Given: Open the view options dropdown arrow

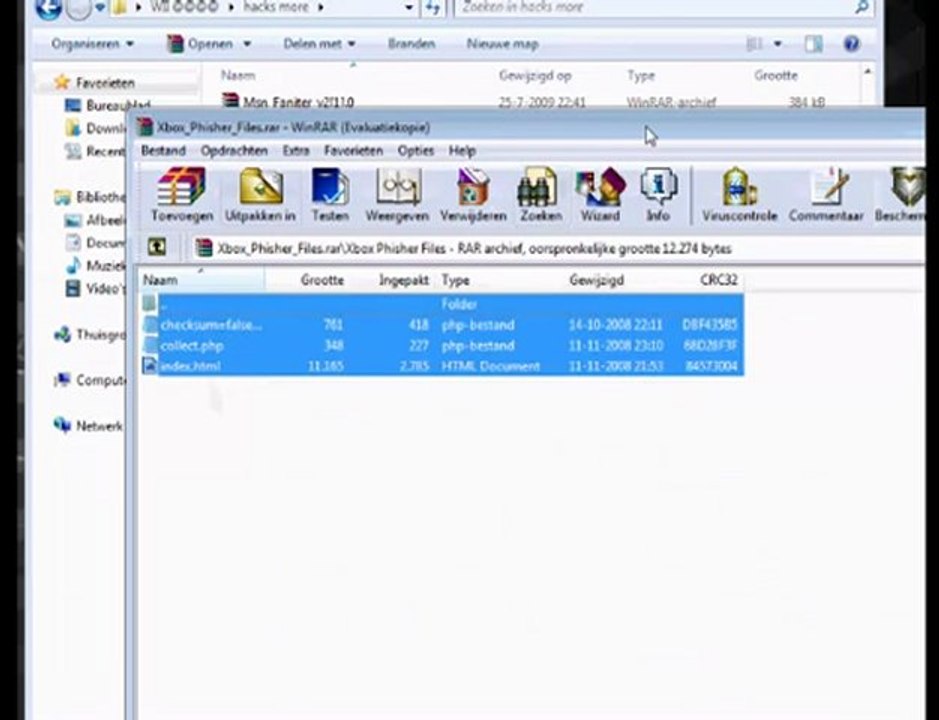Looking at the screenshot, I should [x=777, y=44].
